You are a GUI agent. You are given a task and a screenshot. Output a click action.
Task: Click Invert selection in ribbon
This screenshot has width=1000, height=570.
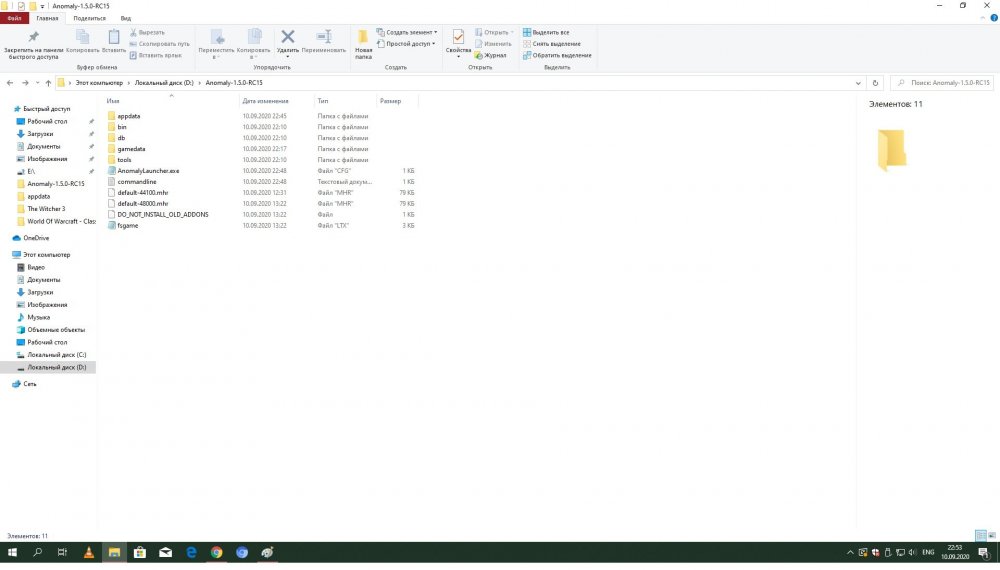click(561, 56)
